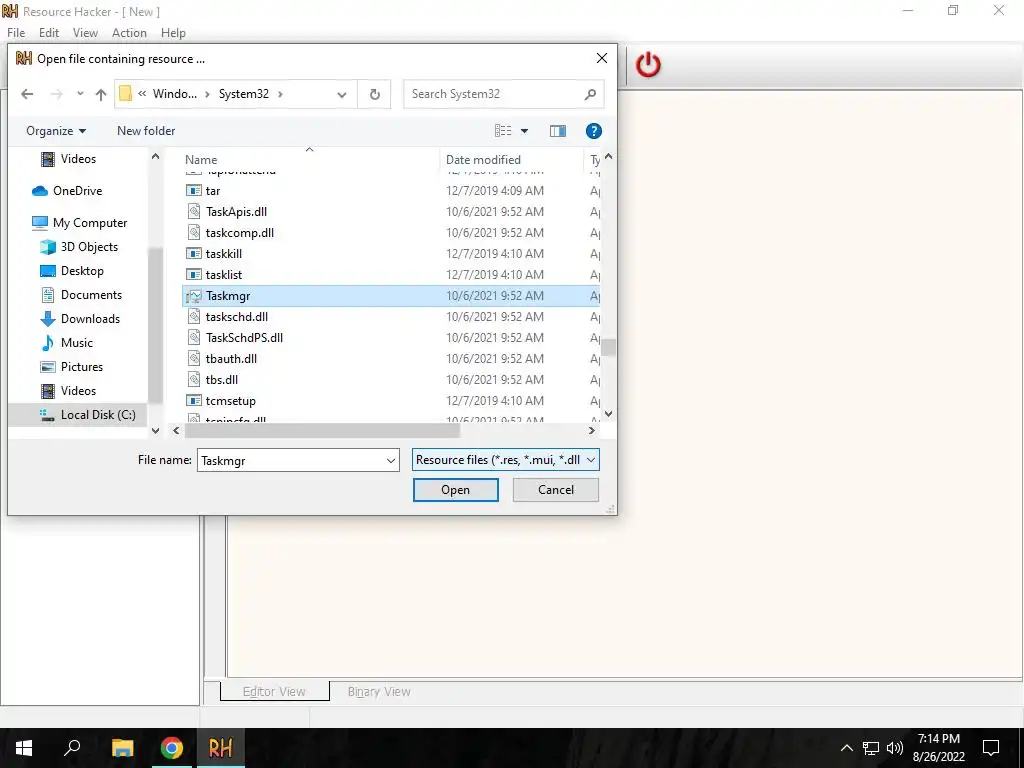Viewport: 1024px width, 768px height.
Task: Go up one folder level arrow
Action: pos(101,94)
